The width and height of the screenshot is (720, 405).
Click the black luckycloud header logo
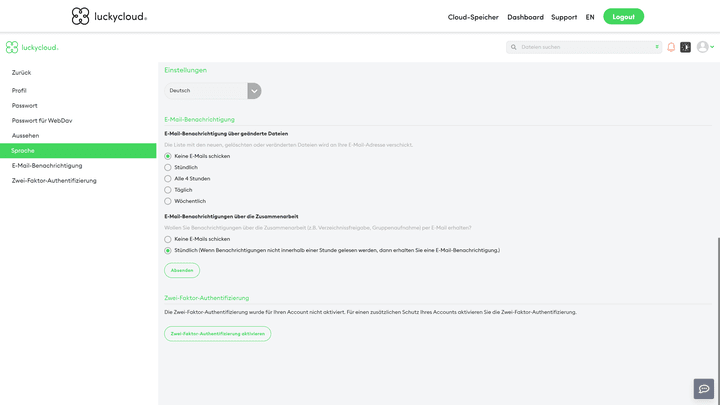pos(109,16)
